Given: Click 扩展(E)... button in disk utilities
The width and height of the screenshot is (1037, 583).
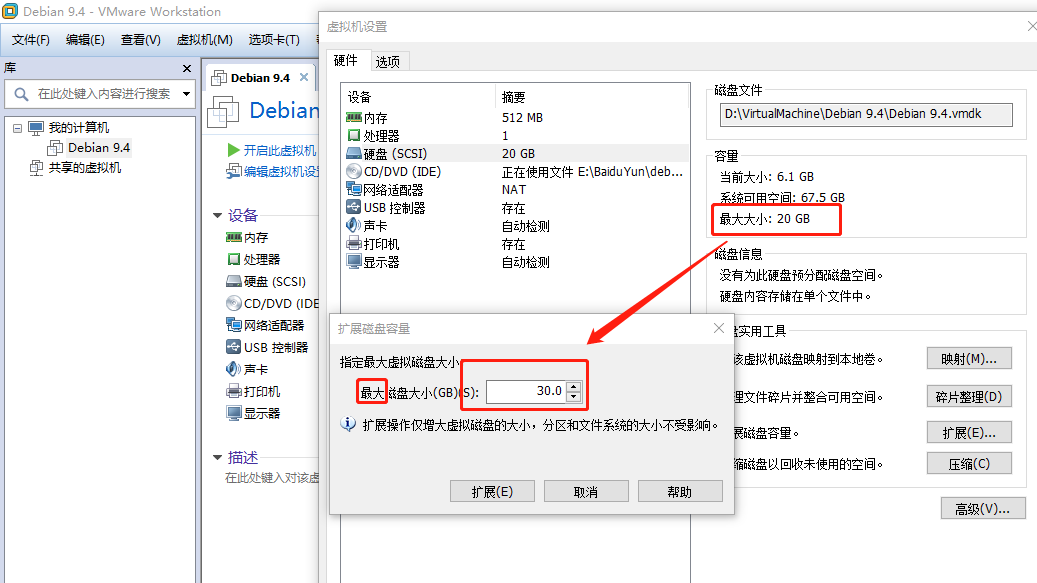Looking at the screenshot, I should [969, 433].
